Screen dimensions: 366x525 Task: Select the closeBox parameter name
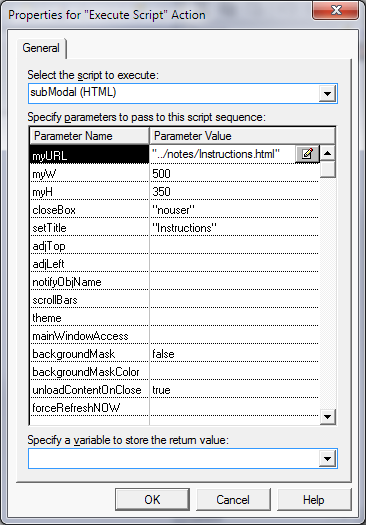pyautogui.click(x=89, y=210)
